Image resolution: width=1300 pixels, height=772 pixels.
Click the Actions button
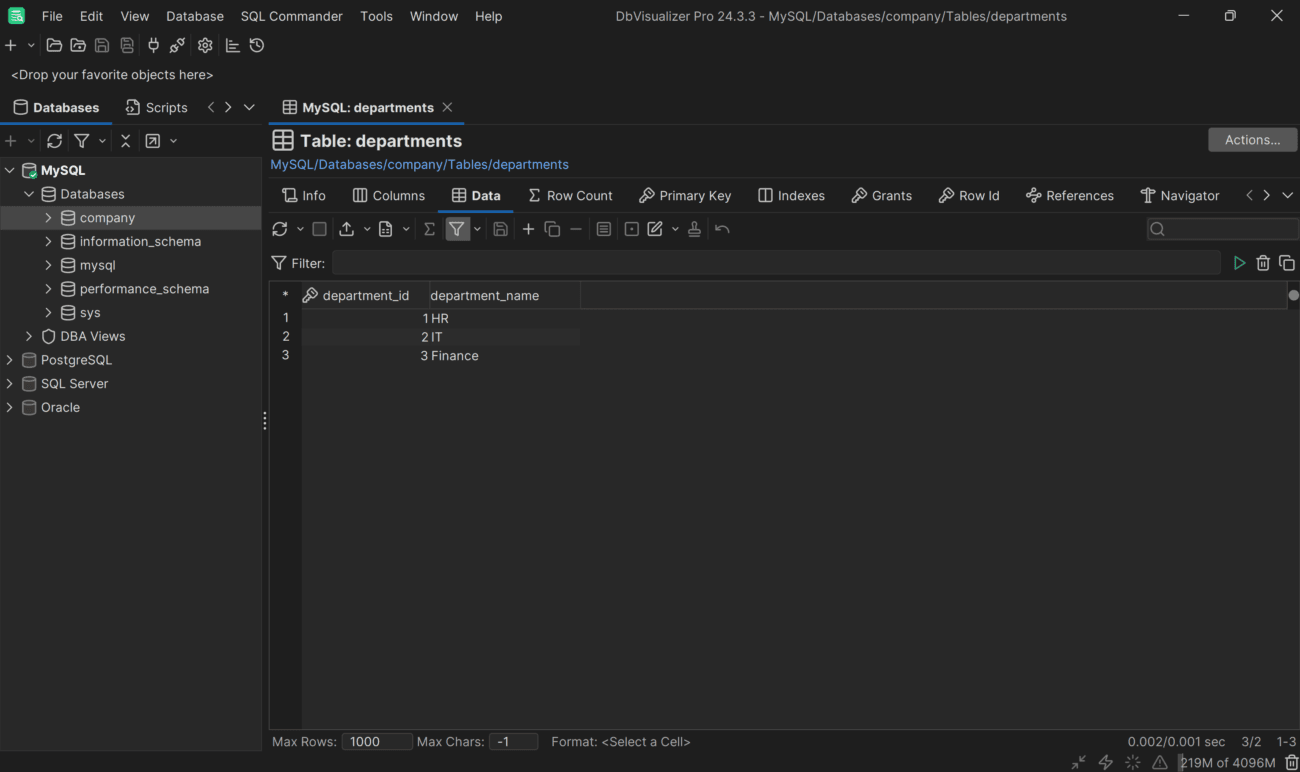pos(1252,139)
